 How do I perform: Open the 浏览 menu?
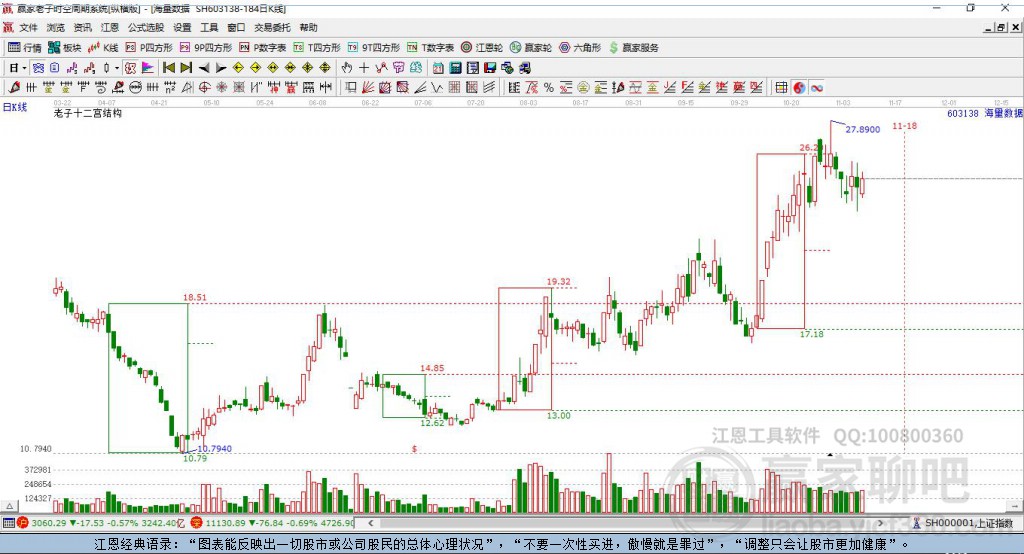56,27
